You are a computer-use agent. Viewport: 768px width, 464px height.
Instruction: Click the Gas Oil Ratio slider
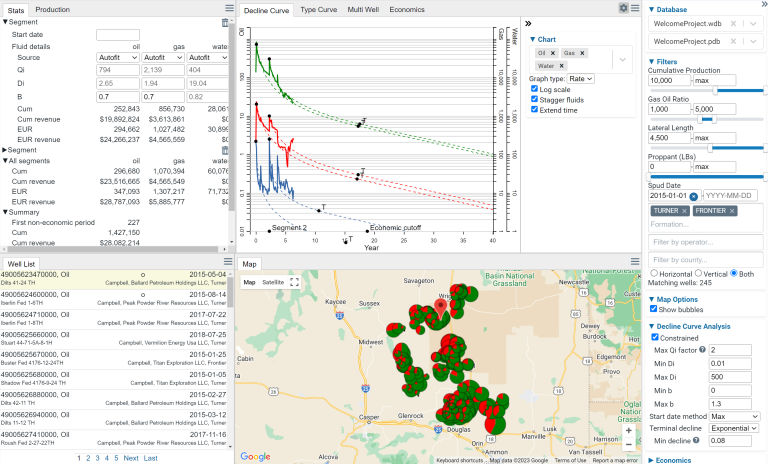(x=706, y=119)
